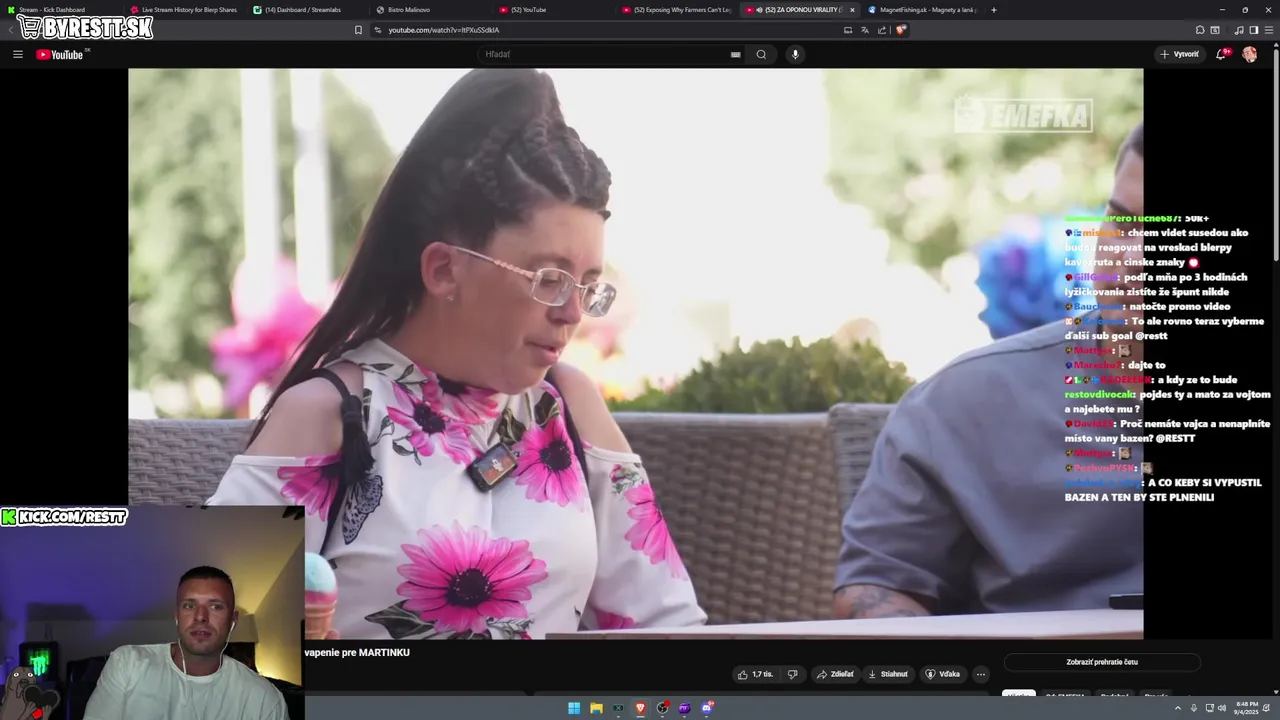Toggle the browser sidebar panel icon
The width and height of the screenshot is (1280, 720).
1254,30
